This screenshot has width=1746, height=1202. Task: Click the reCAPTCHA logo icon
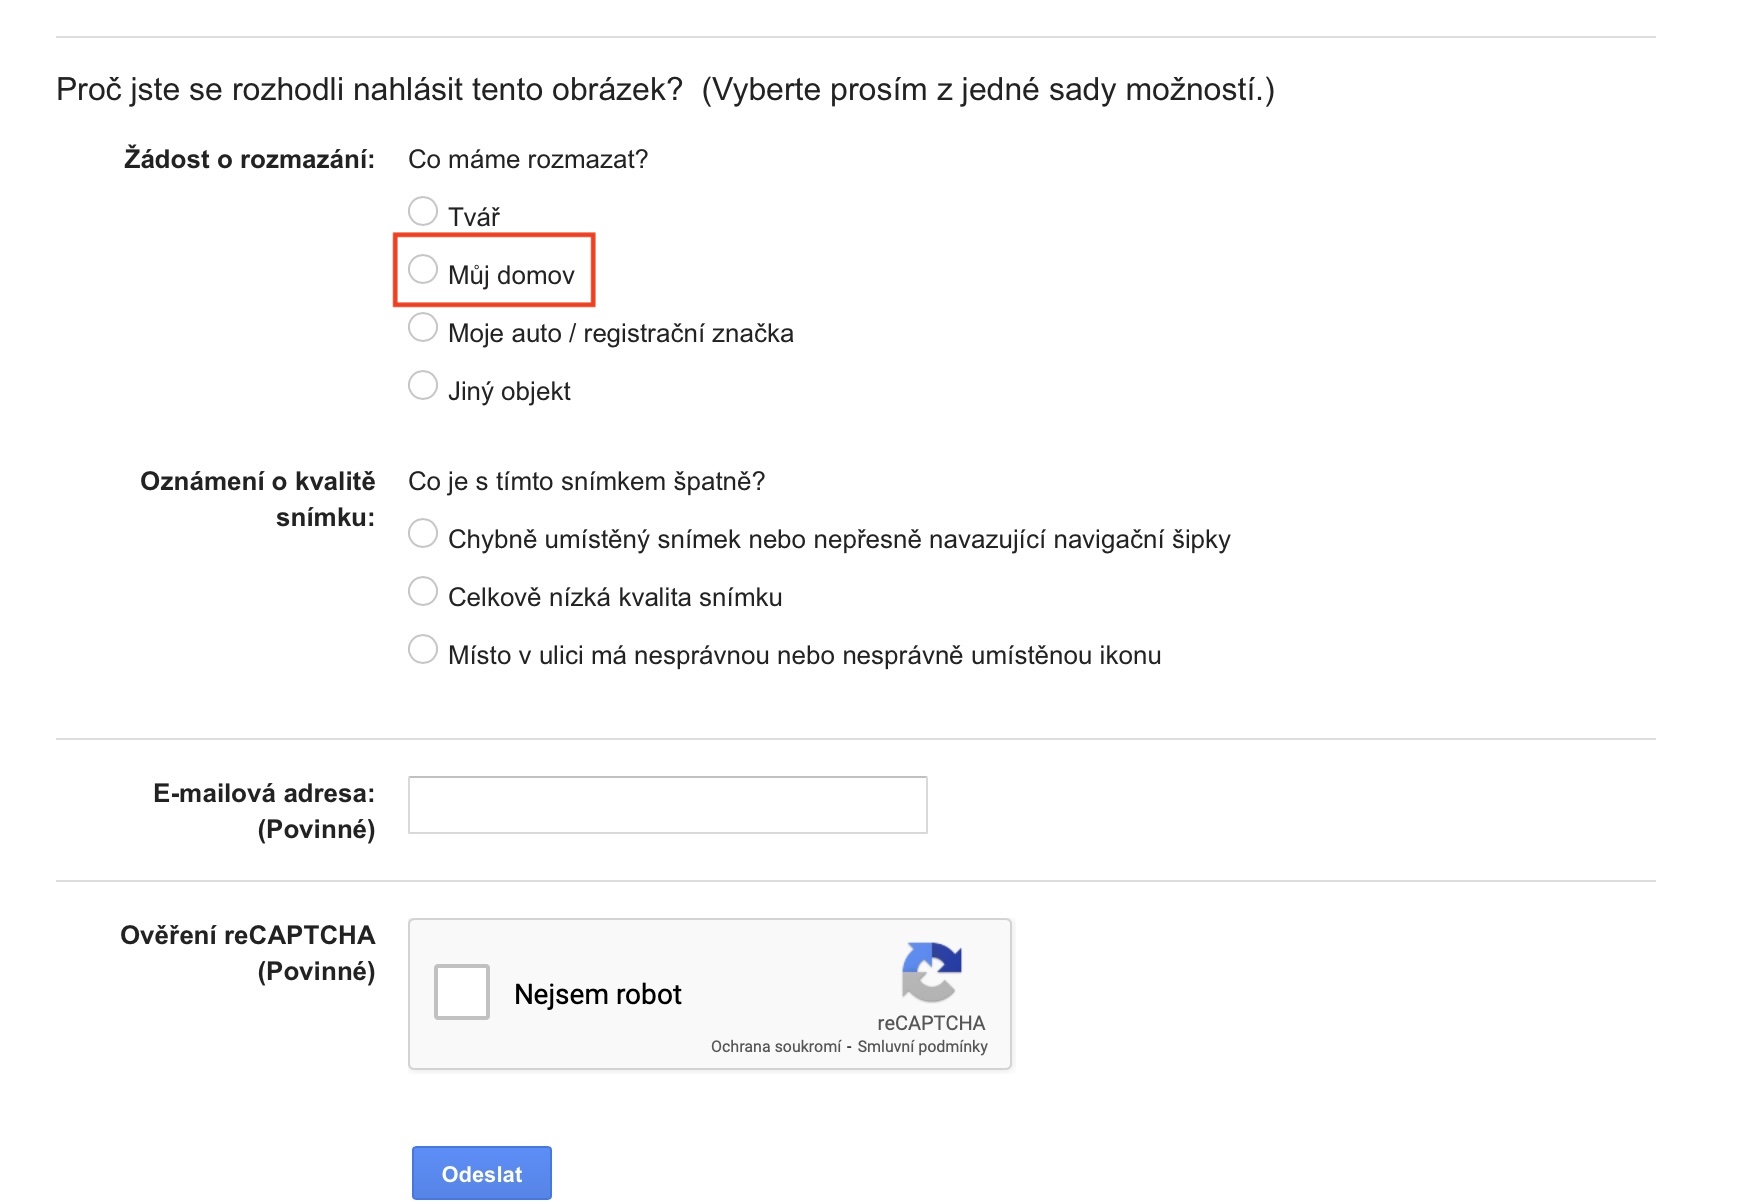[931, 972]
